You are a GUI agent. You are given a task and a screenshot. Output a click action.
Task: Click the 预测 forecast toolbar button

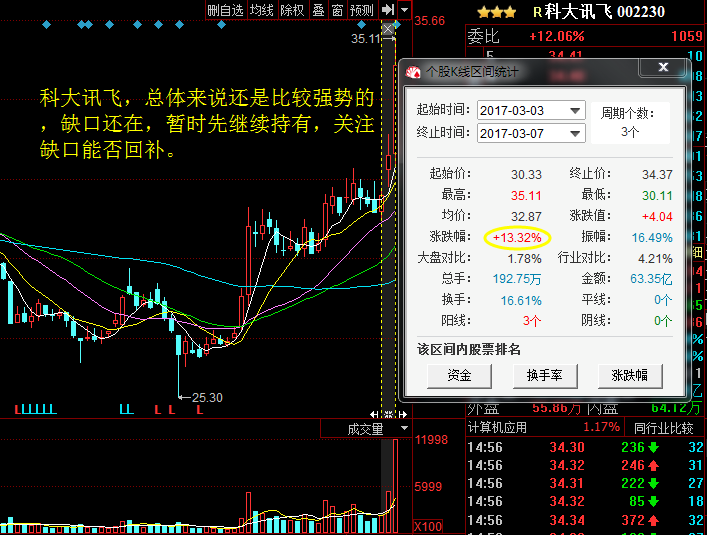[362, 9]
